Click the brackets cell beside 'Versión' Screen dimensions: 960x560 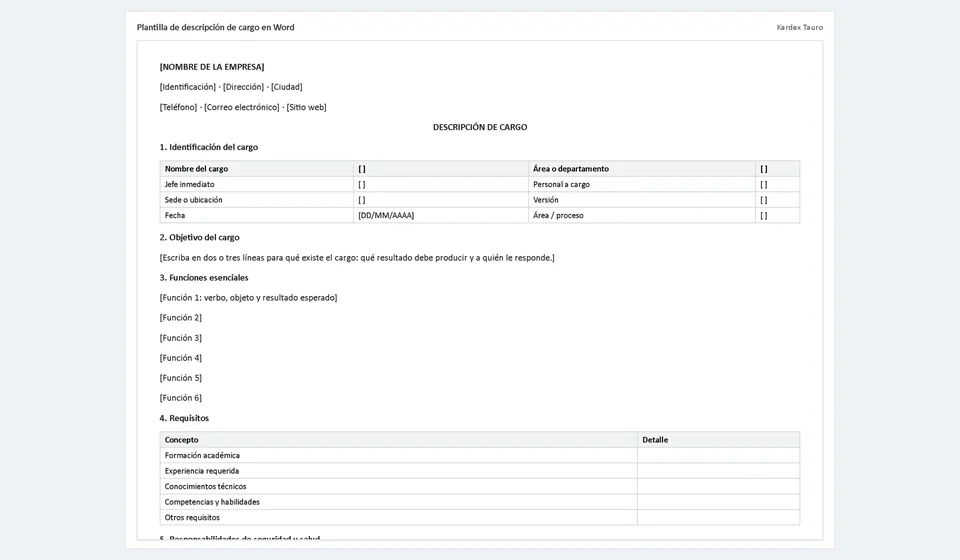click(x=778, y=200)
